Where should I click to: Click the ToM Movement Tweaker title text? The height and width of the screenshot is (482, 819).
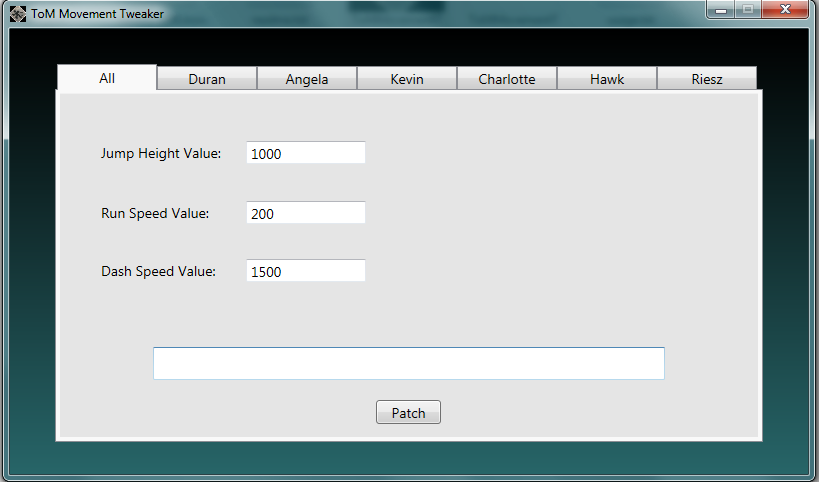coord(97,14)
